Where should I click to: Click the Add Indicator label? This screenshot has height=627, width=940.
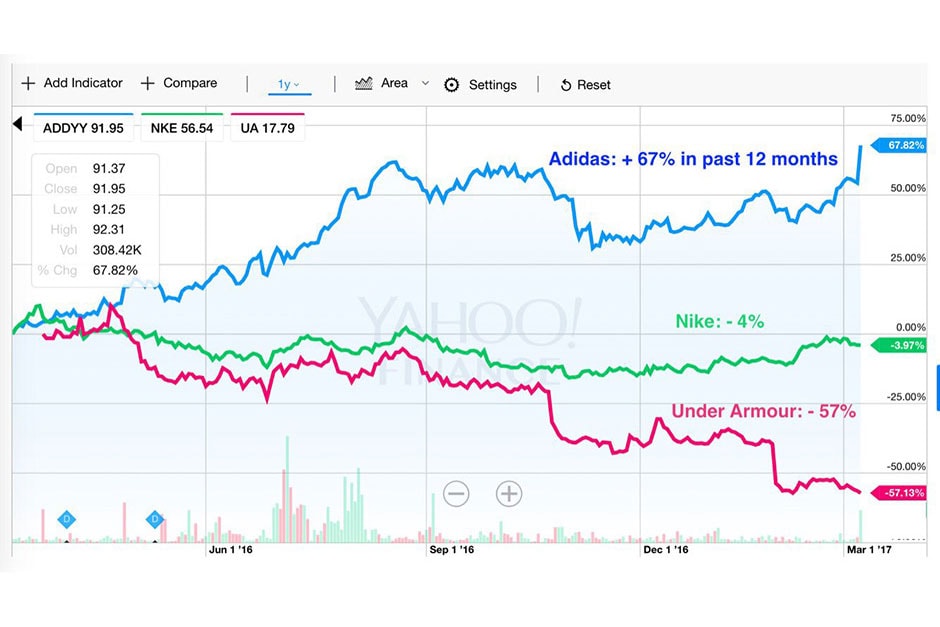point(83,84)
